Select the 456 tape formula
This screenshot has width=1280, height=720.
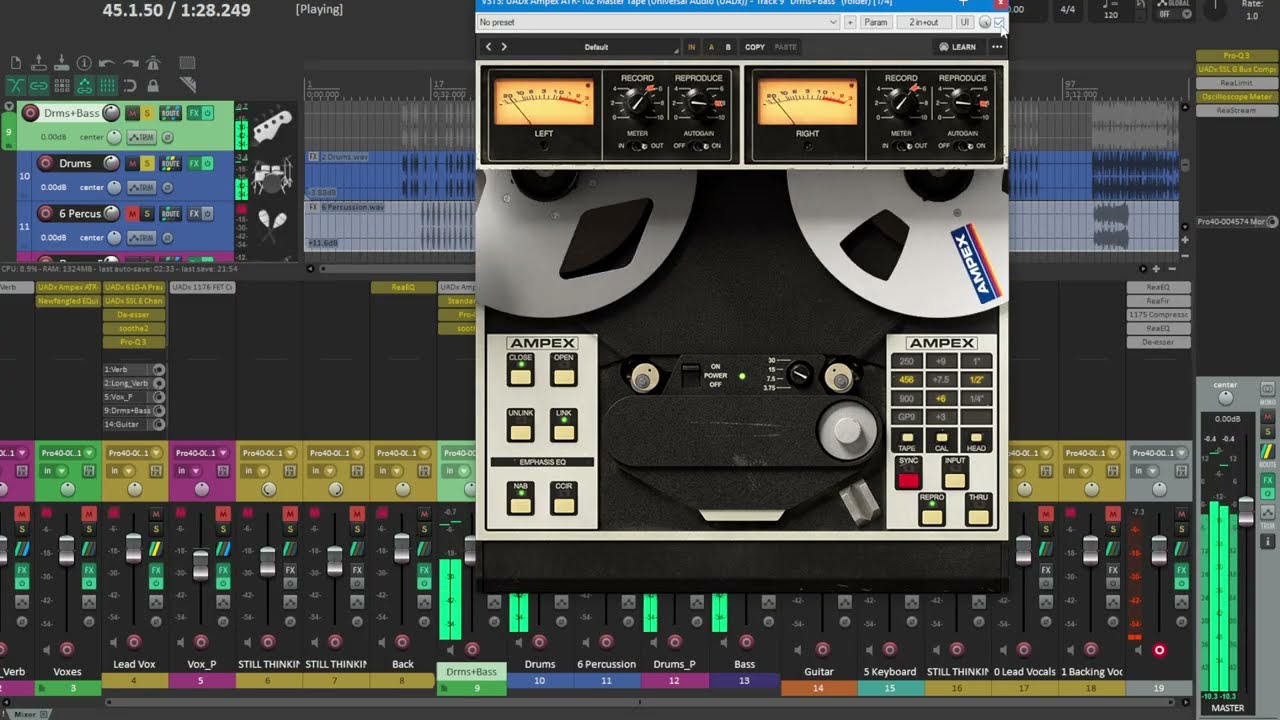click(x=906, y=380)
